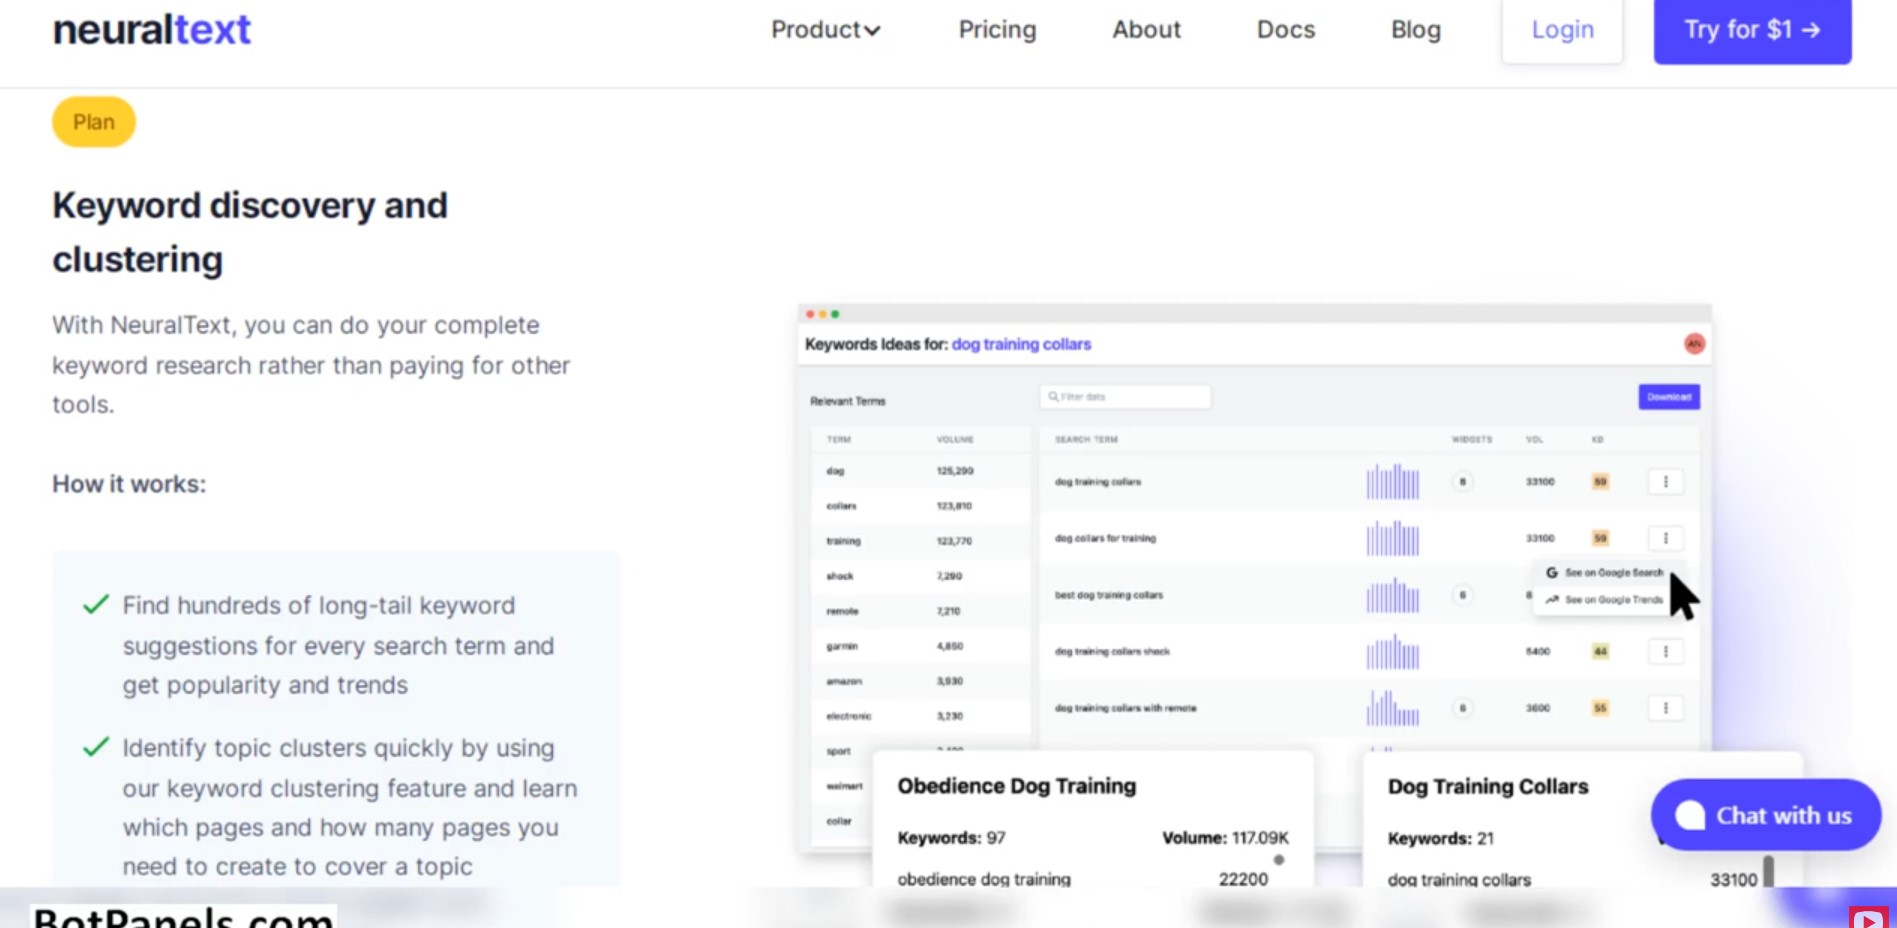
Task: Select See on Google Trends option
Action: coord(1604,600)
